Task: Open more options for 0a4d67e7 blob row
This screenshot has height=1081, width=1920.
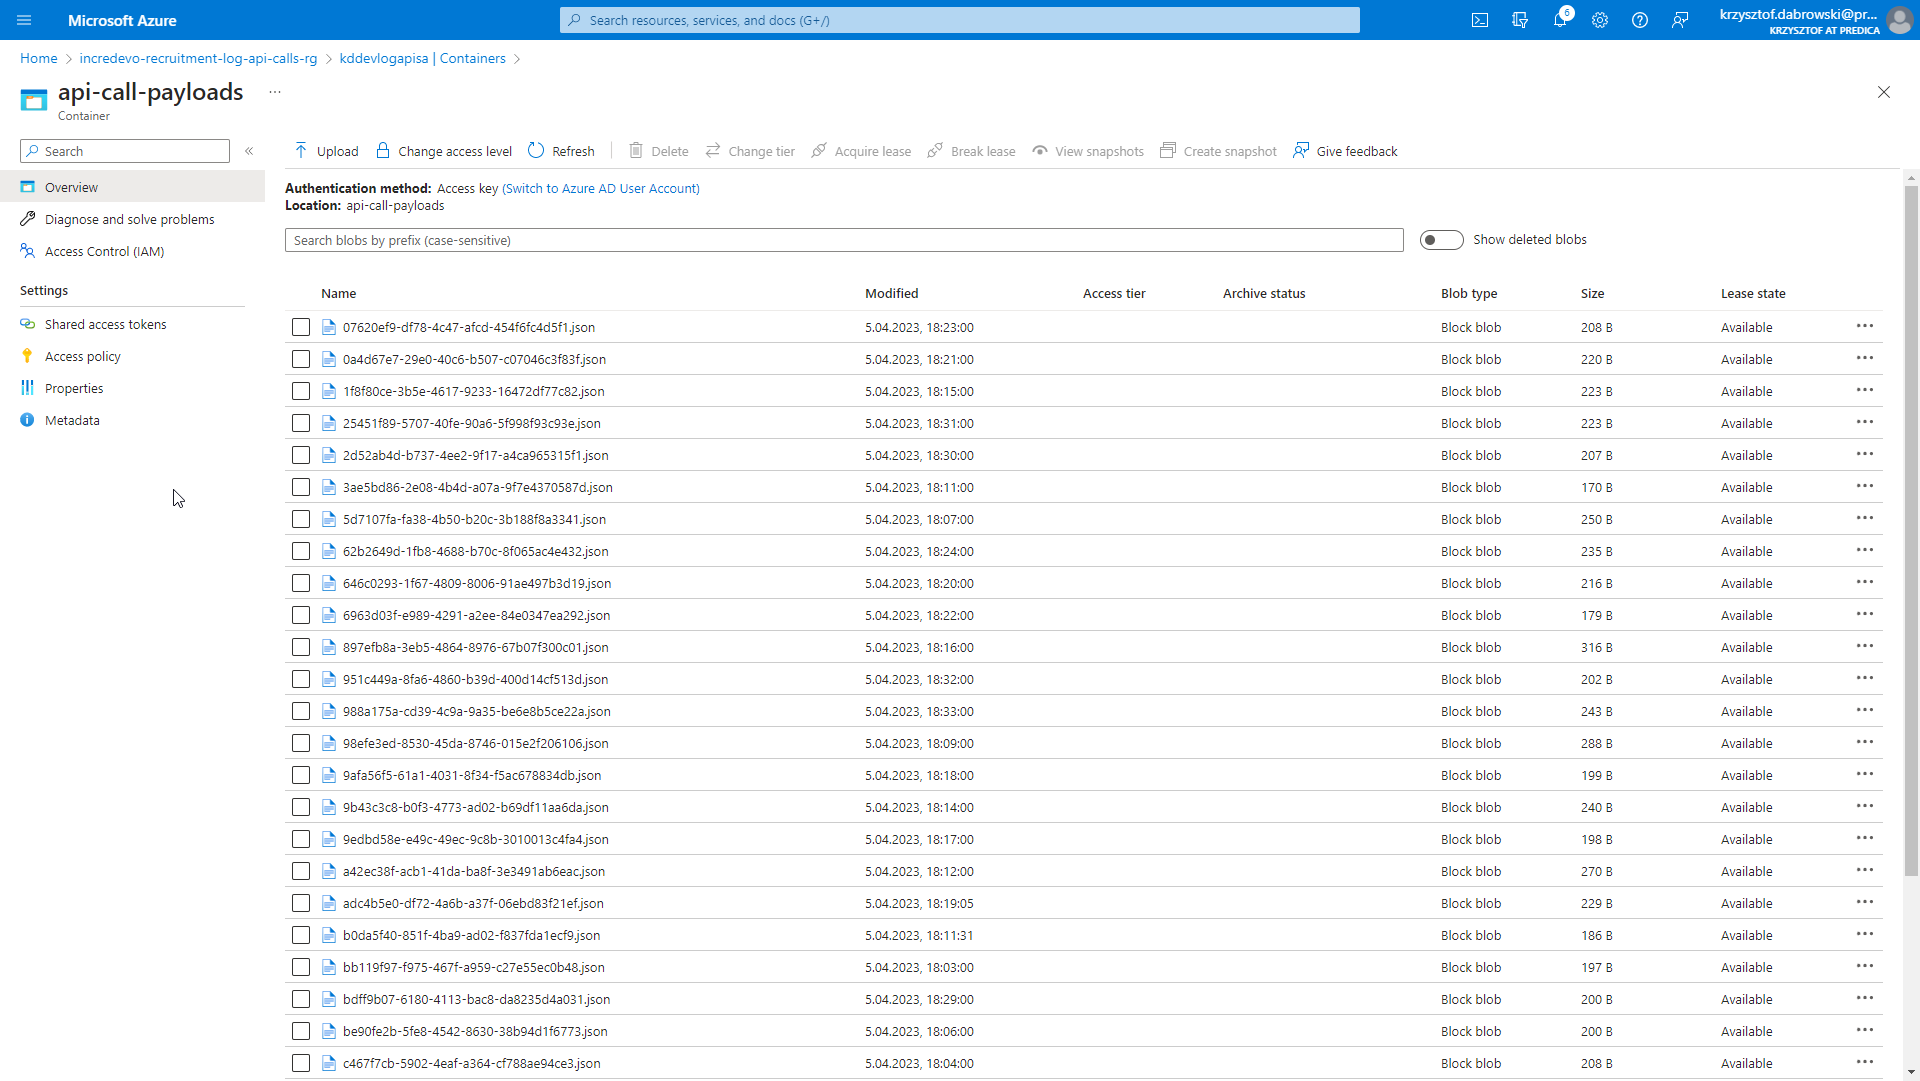Action: pyautogui.click(x=1864, y=359)
